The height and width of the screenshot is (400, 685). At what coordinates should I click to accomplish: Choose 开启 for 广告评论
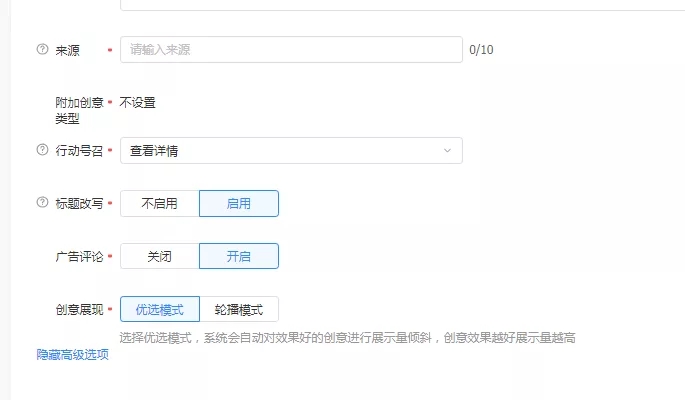pos(239,256)
